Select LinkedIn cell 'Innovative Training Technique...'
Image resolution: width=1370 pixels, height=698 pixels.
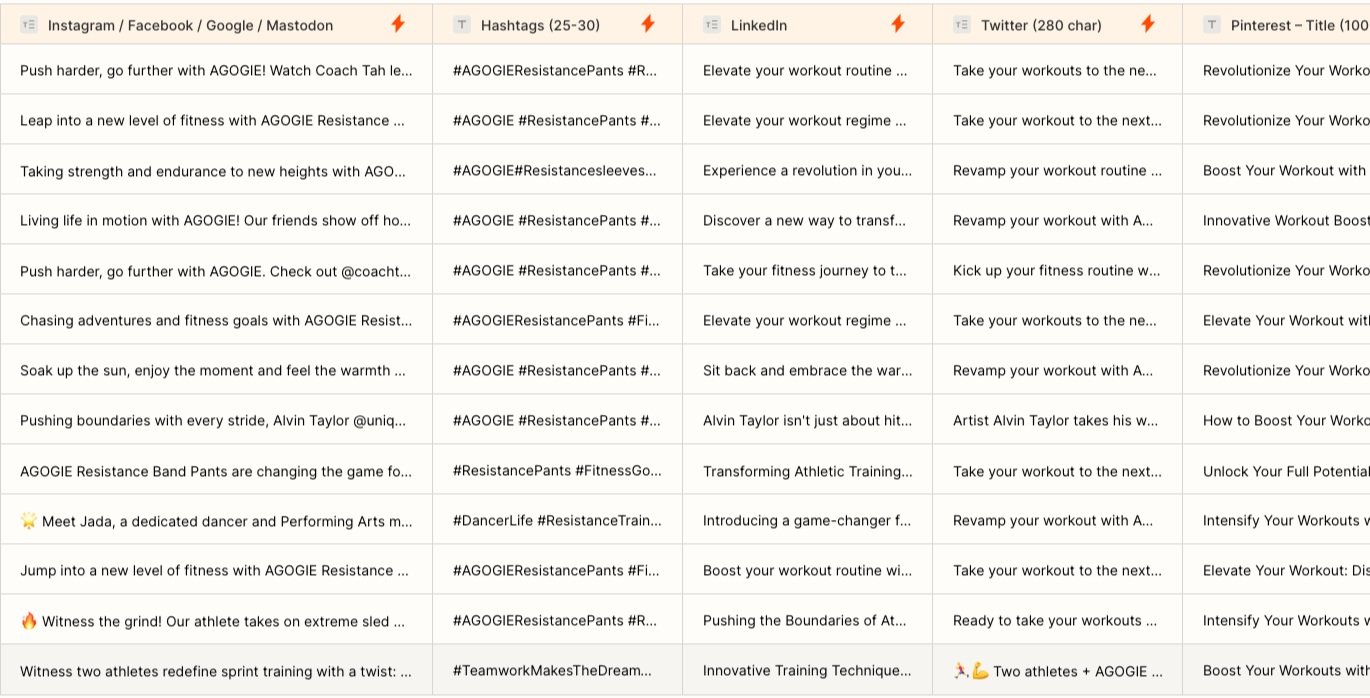point(807,670)
